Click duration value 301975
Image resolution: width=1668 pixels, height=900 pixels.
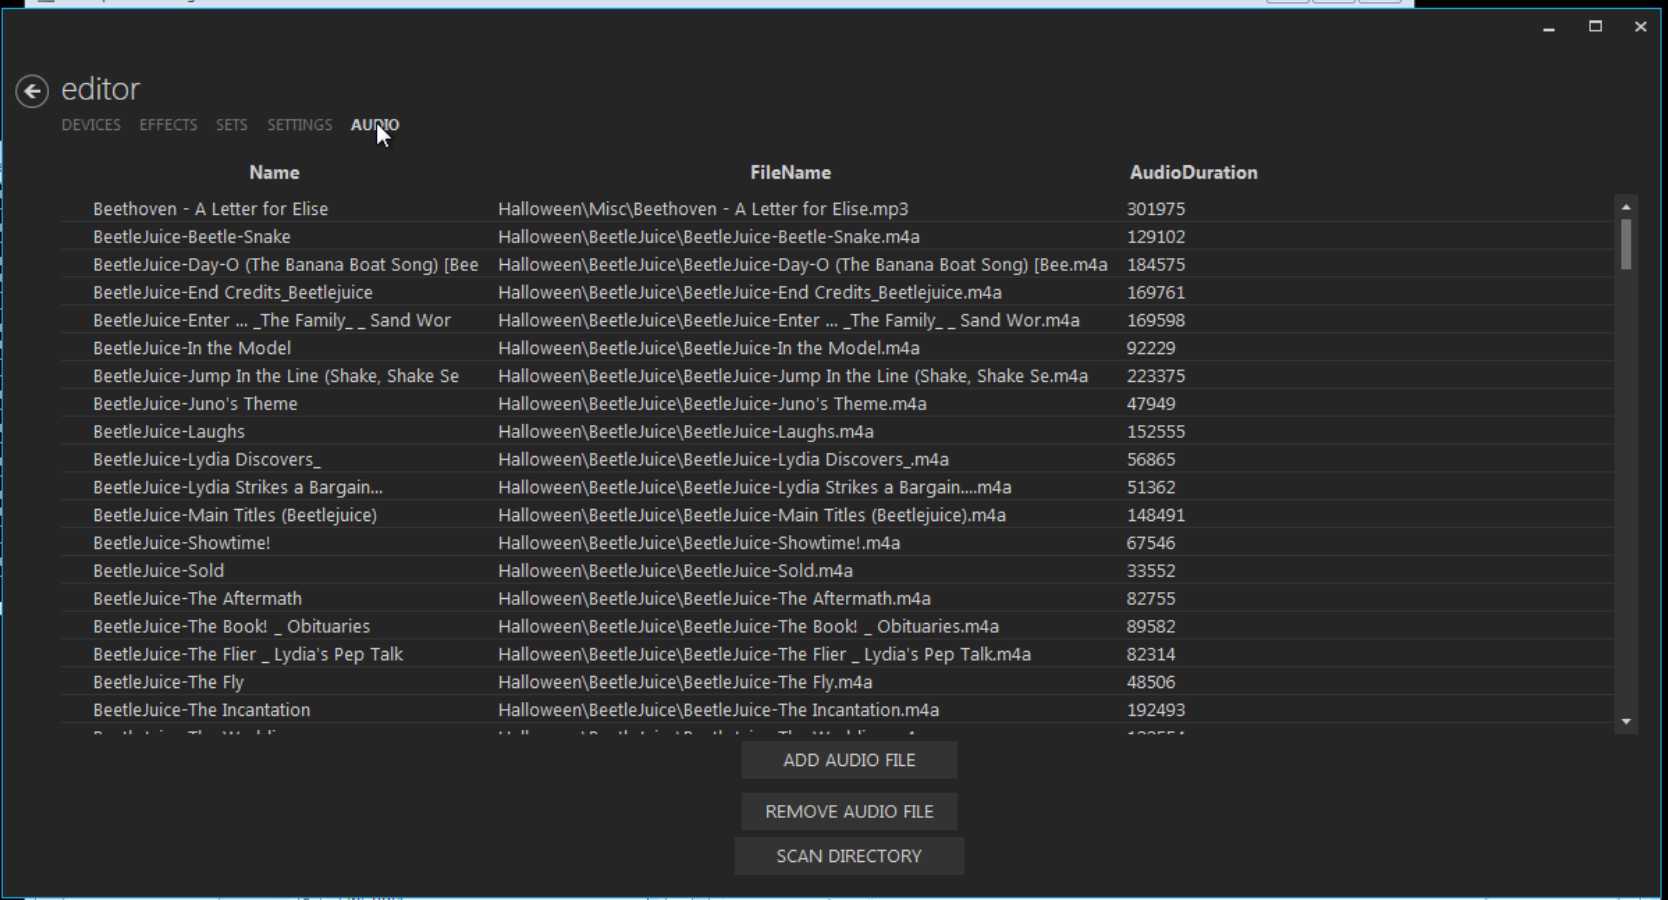pyautogui.click(x=1156, y=209)
